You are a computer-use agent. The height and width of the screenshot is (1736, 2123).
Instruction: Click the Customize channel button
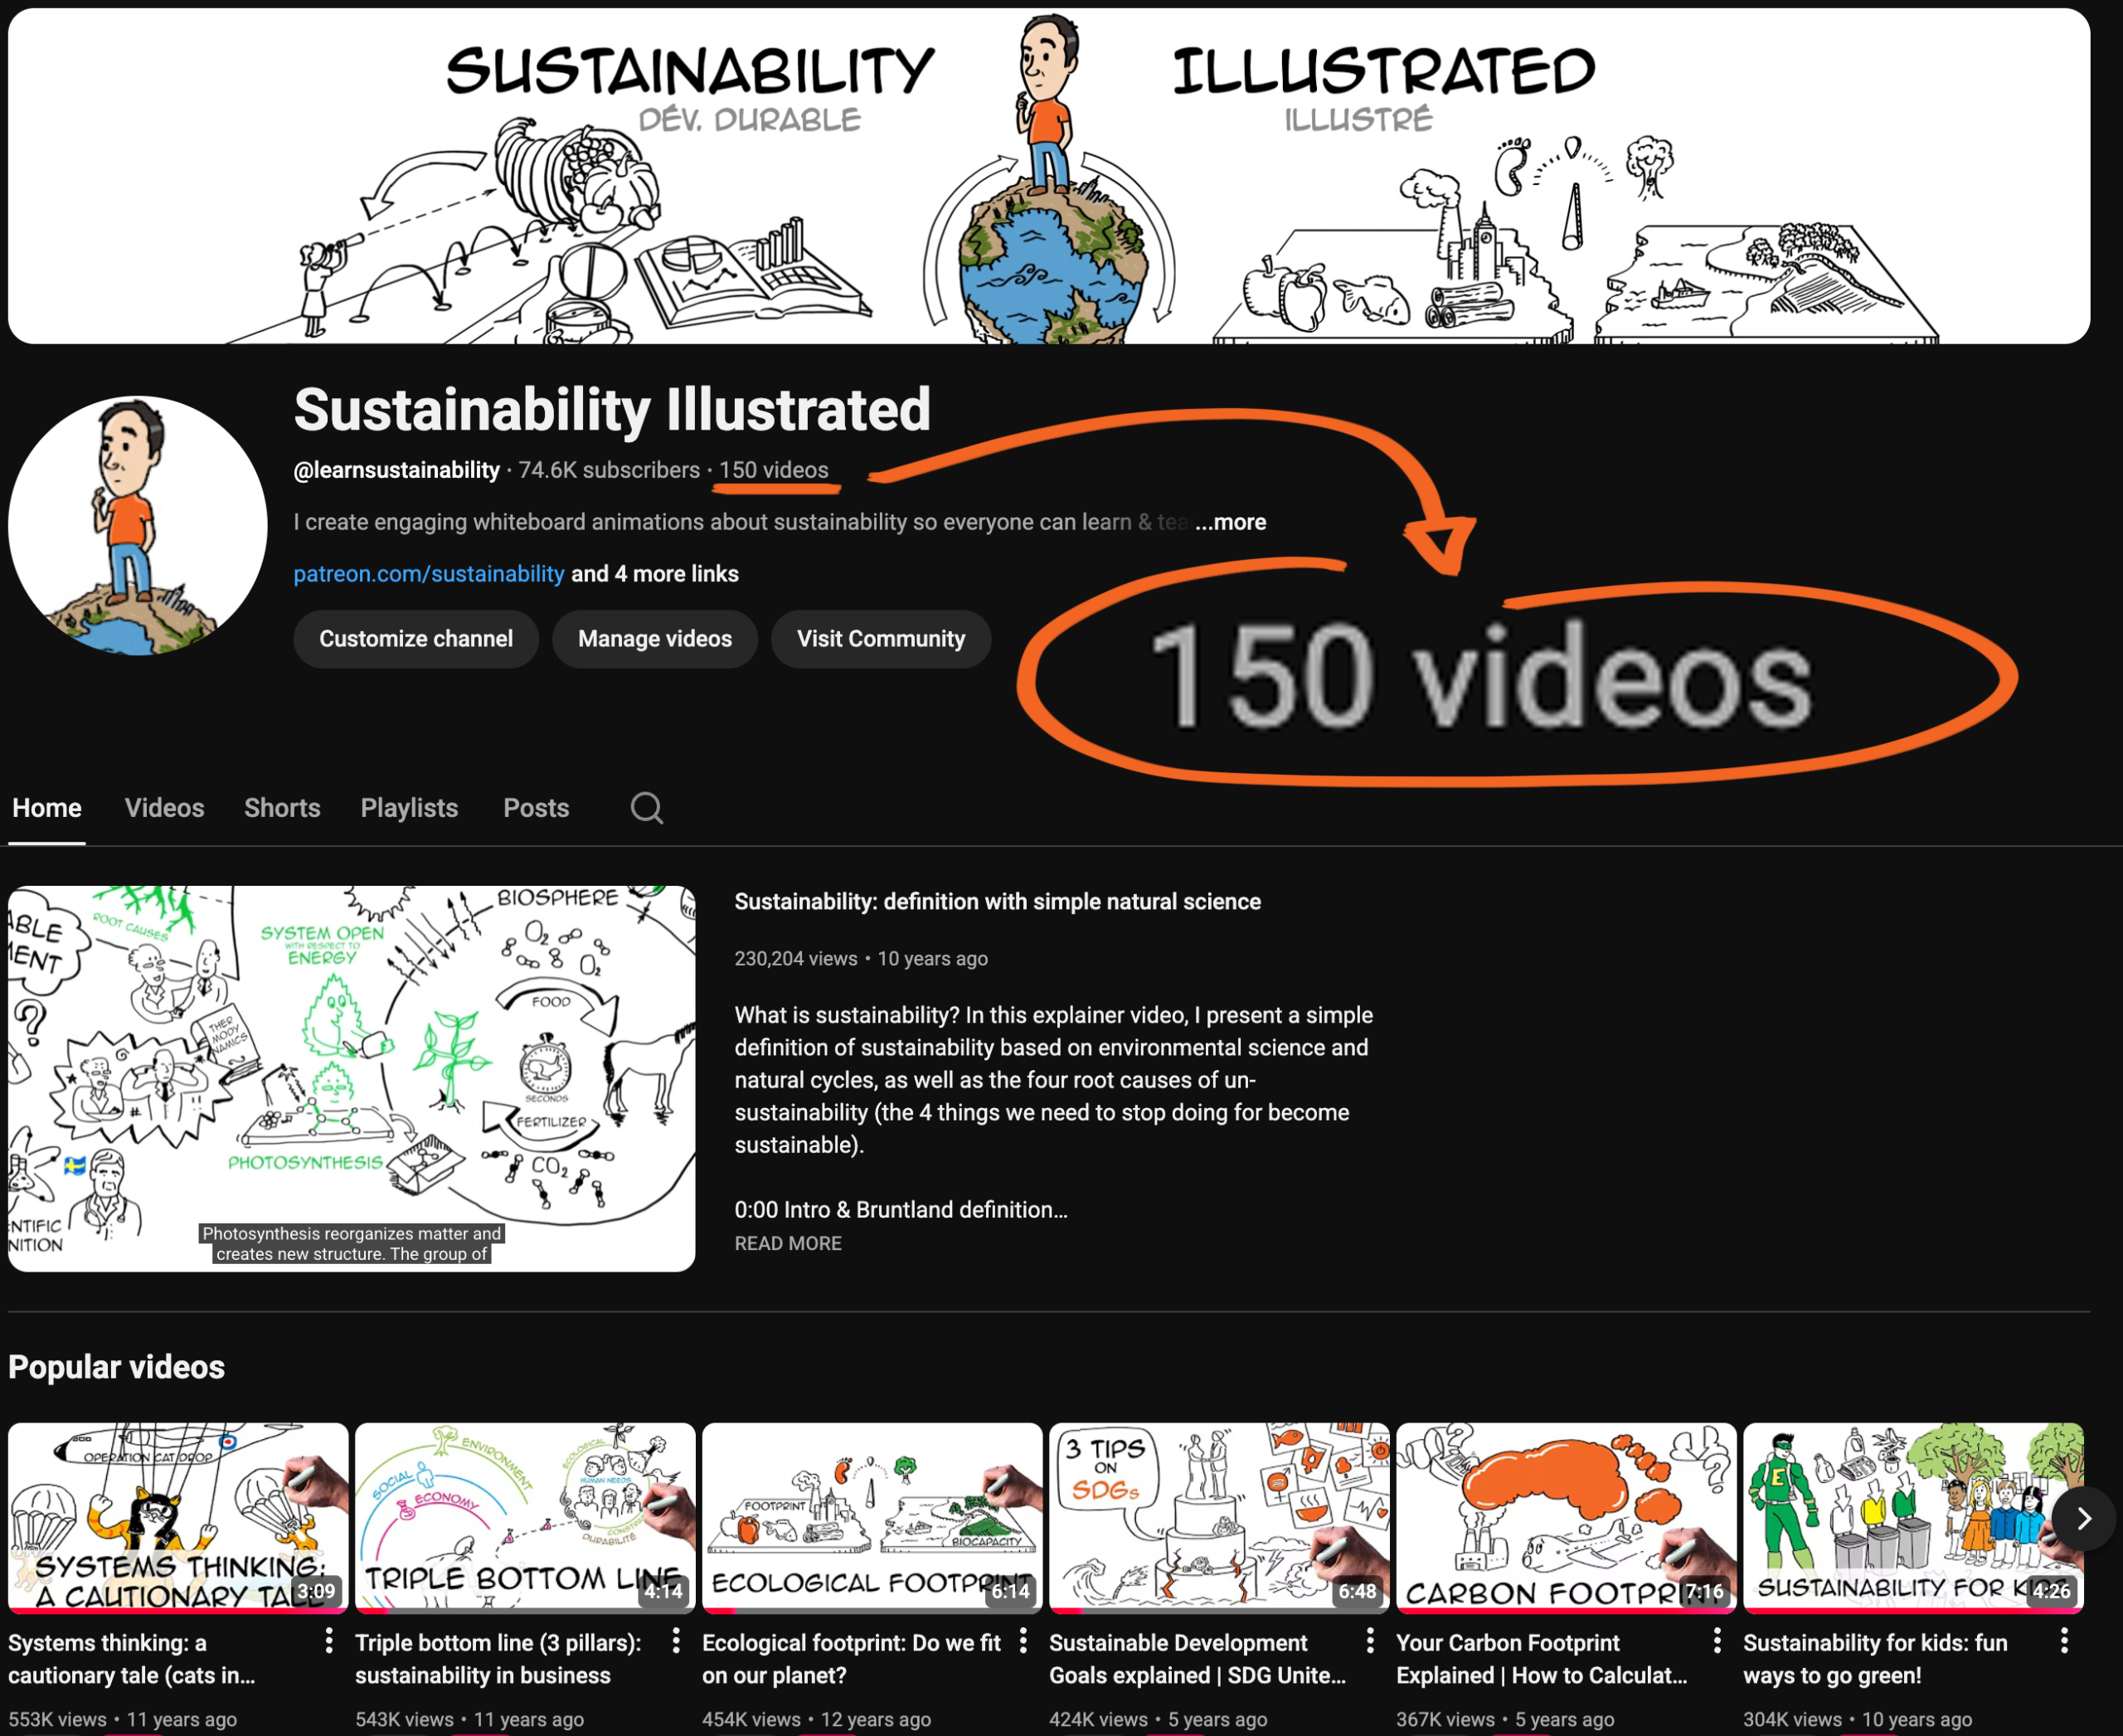point(415,638)
